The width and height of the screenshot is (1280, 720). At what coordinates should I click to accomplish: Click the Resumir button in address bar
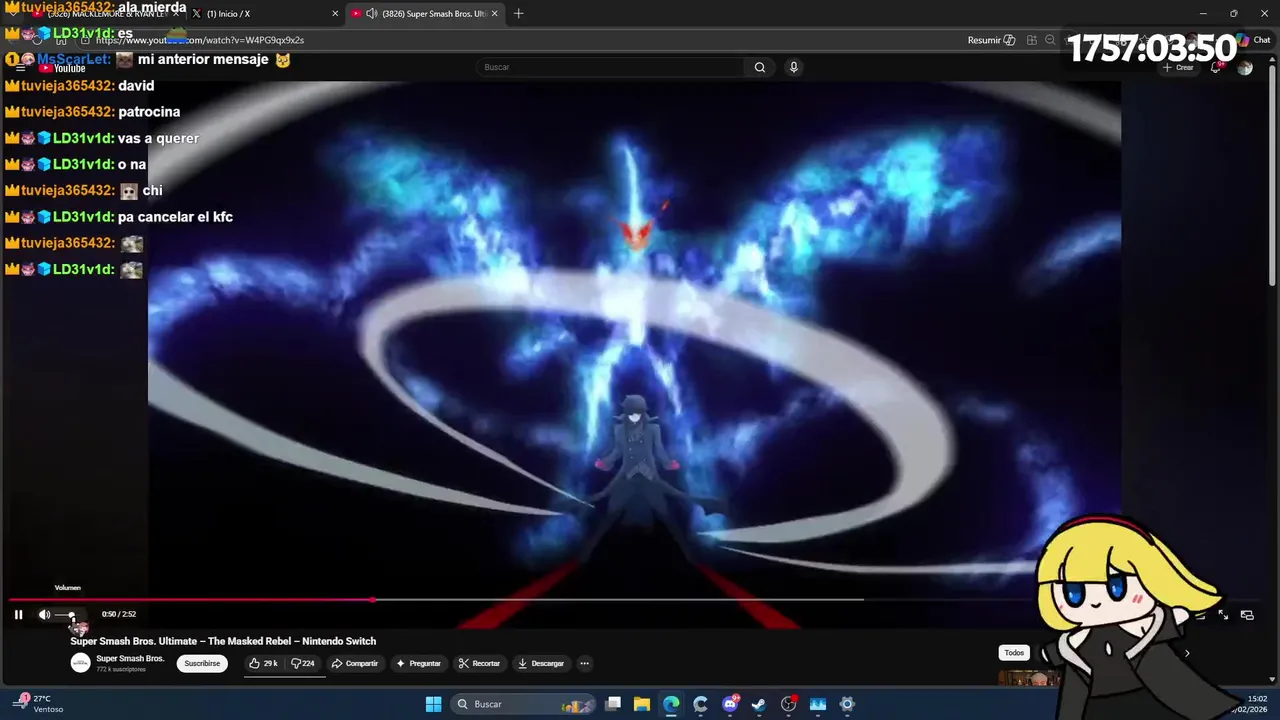point(991,40)
